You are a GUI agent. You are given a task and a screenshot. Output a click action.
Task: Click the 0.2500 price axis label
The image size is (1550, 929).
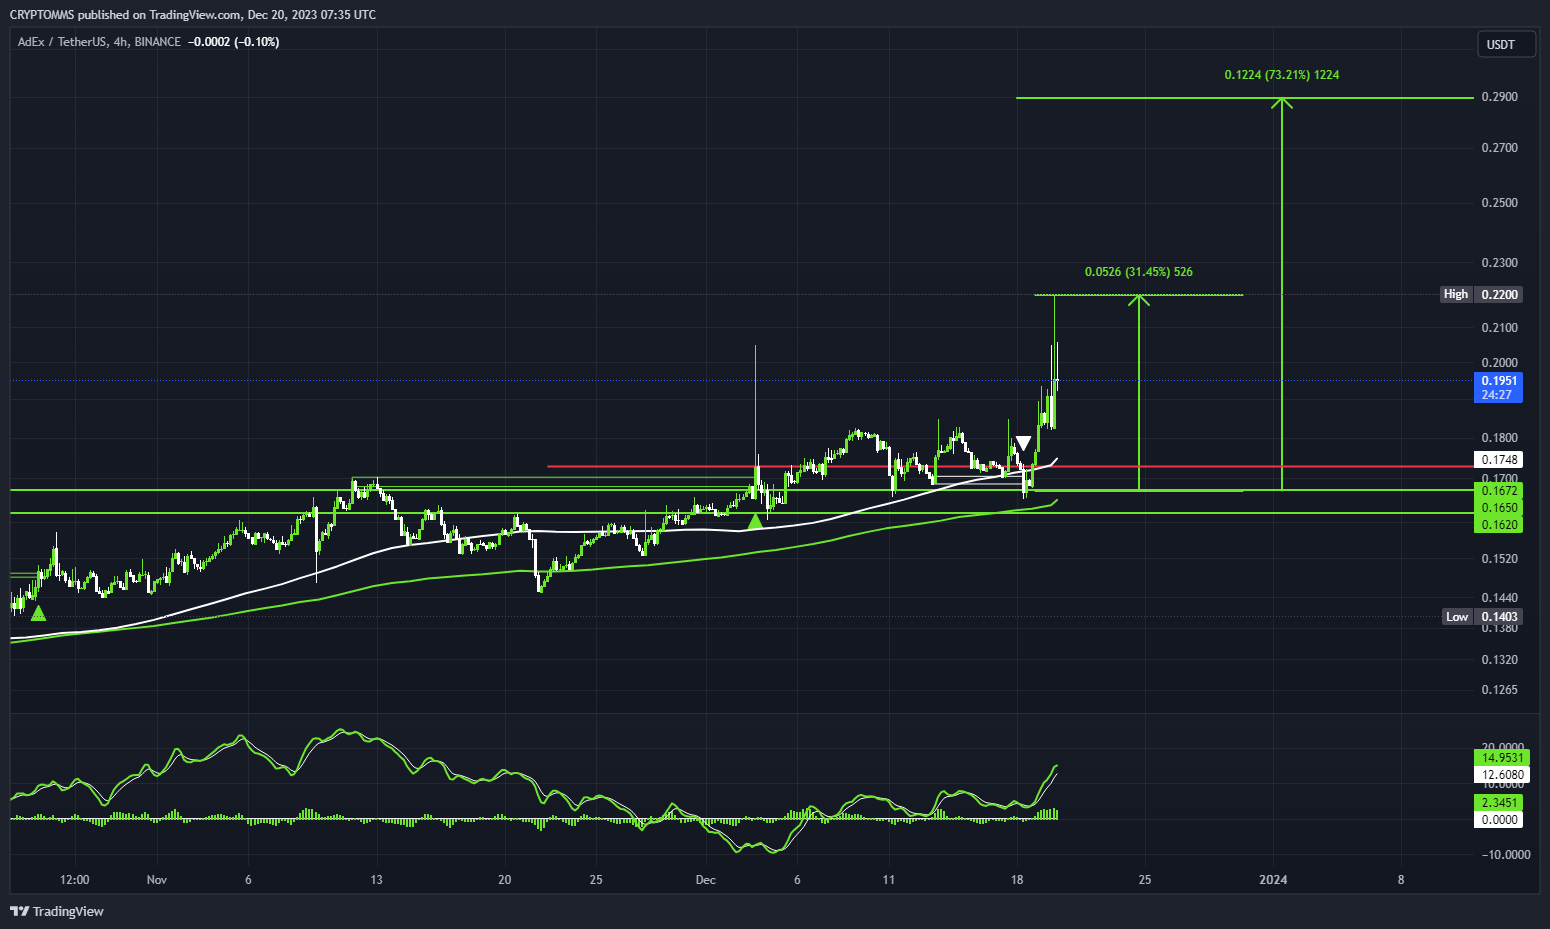1499,203
